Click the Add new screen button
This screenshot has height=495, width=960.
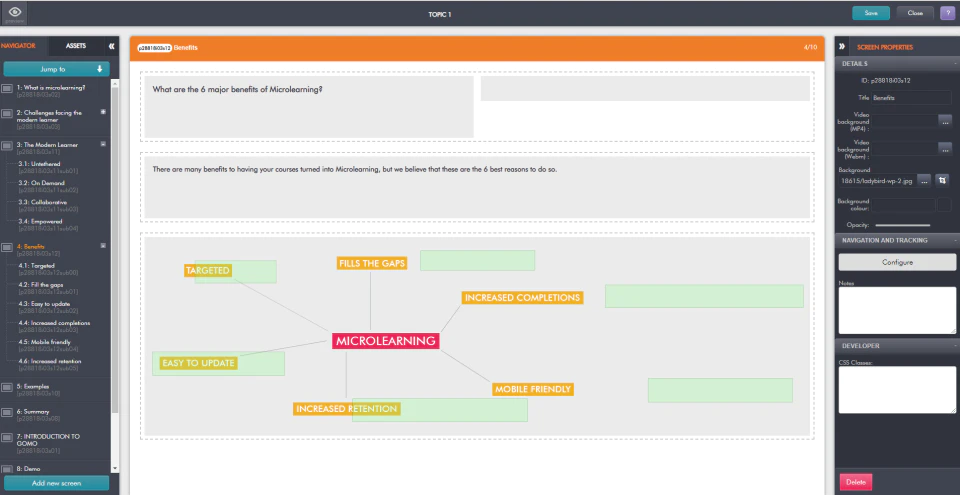[56, 483]
